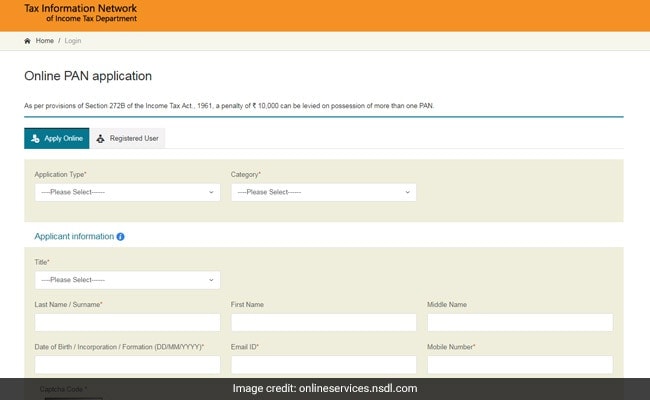
Task: Click the Login breadcrumb text
Action: tap(72, 41)
